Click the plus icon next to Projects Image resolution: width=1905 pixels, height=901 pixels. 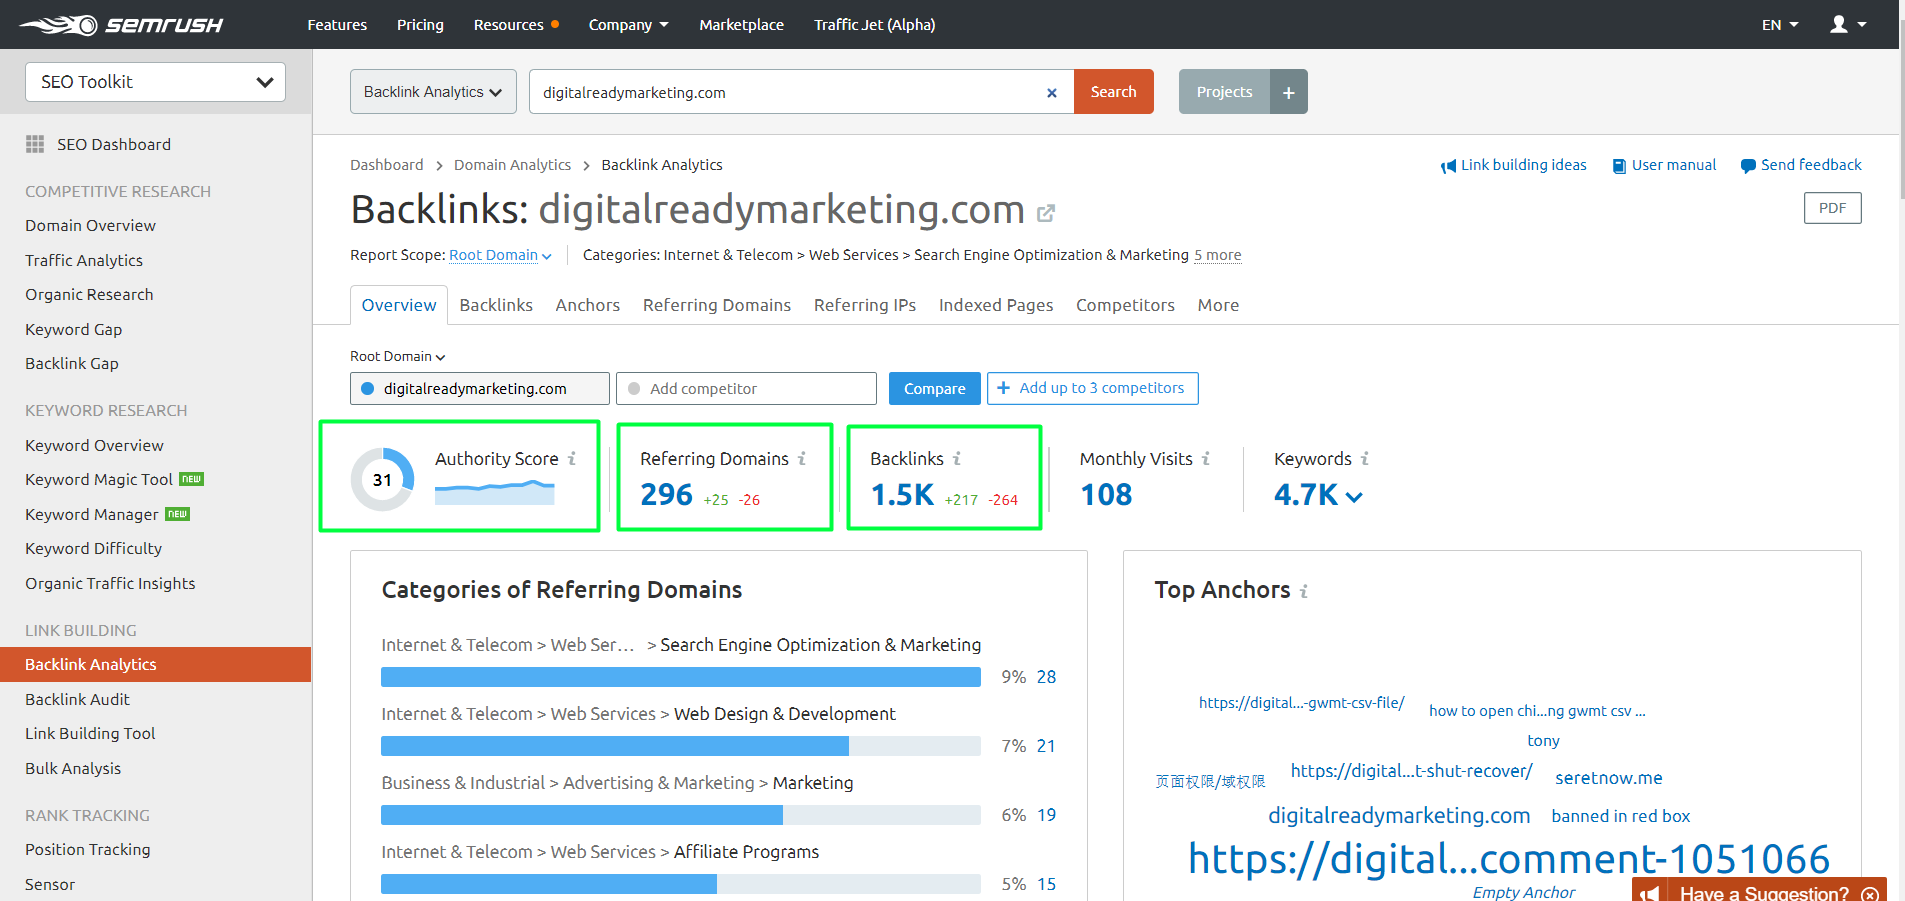click(1288, 92)
